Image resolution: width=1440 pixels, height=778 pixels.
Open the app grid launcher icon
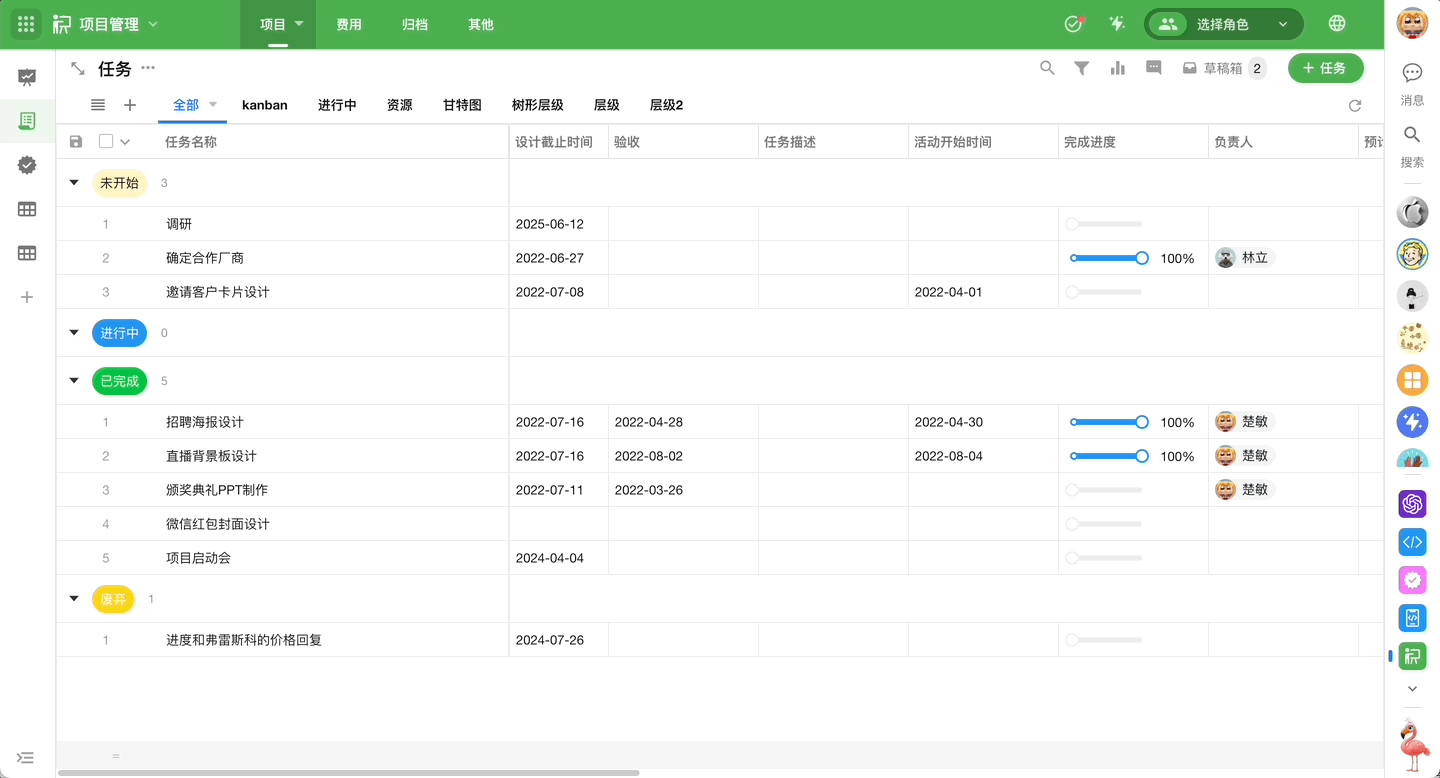coord(26,24)
